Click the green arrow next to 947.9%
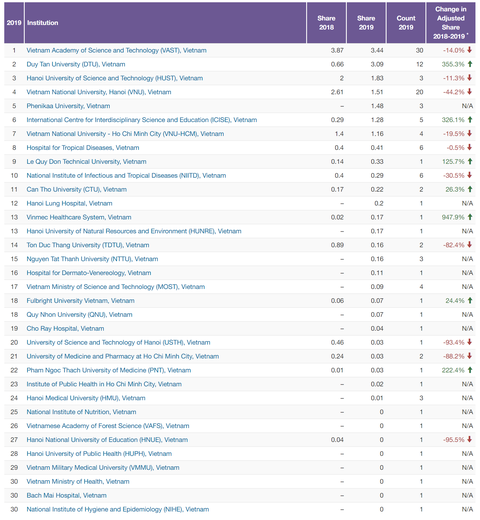Image resolution: width=480 pixels, height=520 pixels. (x=470, y=217)
